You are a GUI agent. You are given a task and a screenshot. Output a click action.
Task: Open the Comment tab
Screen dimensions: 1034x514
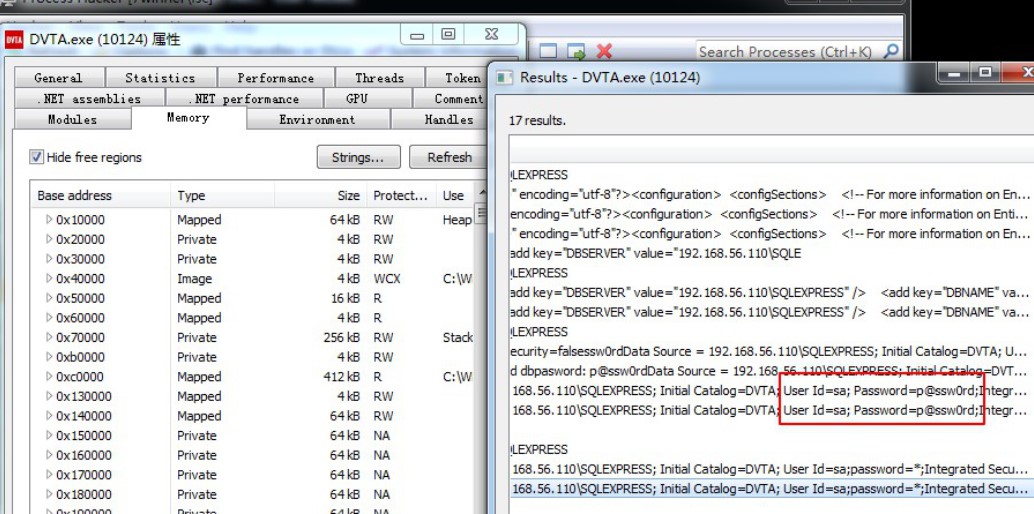tap(451, 99)
